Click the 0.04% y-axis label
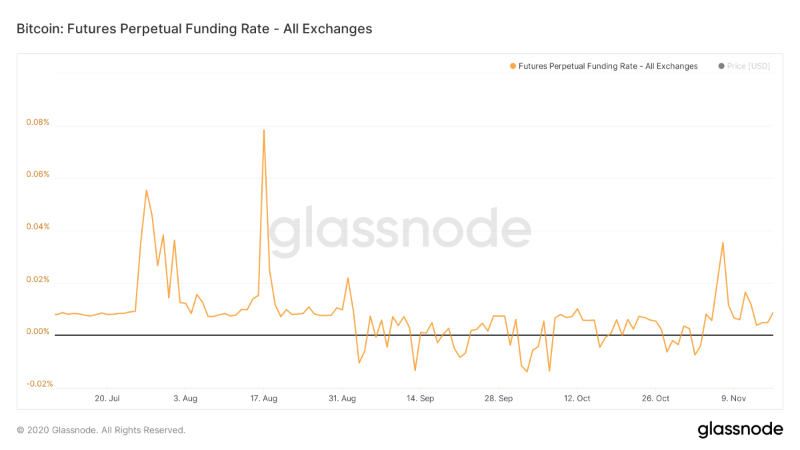This screenshot has width=800, height=450. 37,227
